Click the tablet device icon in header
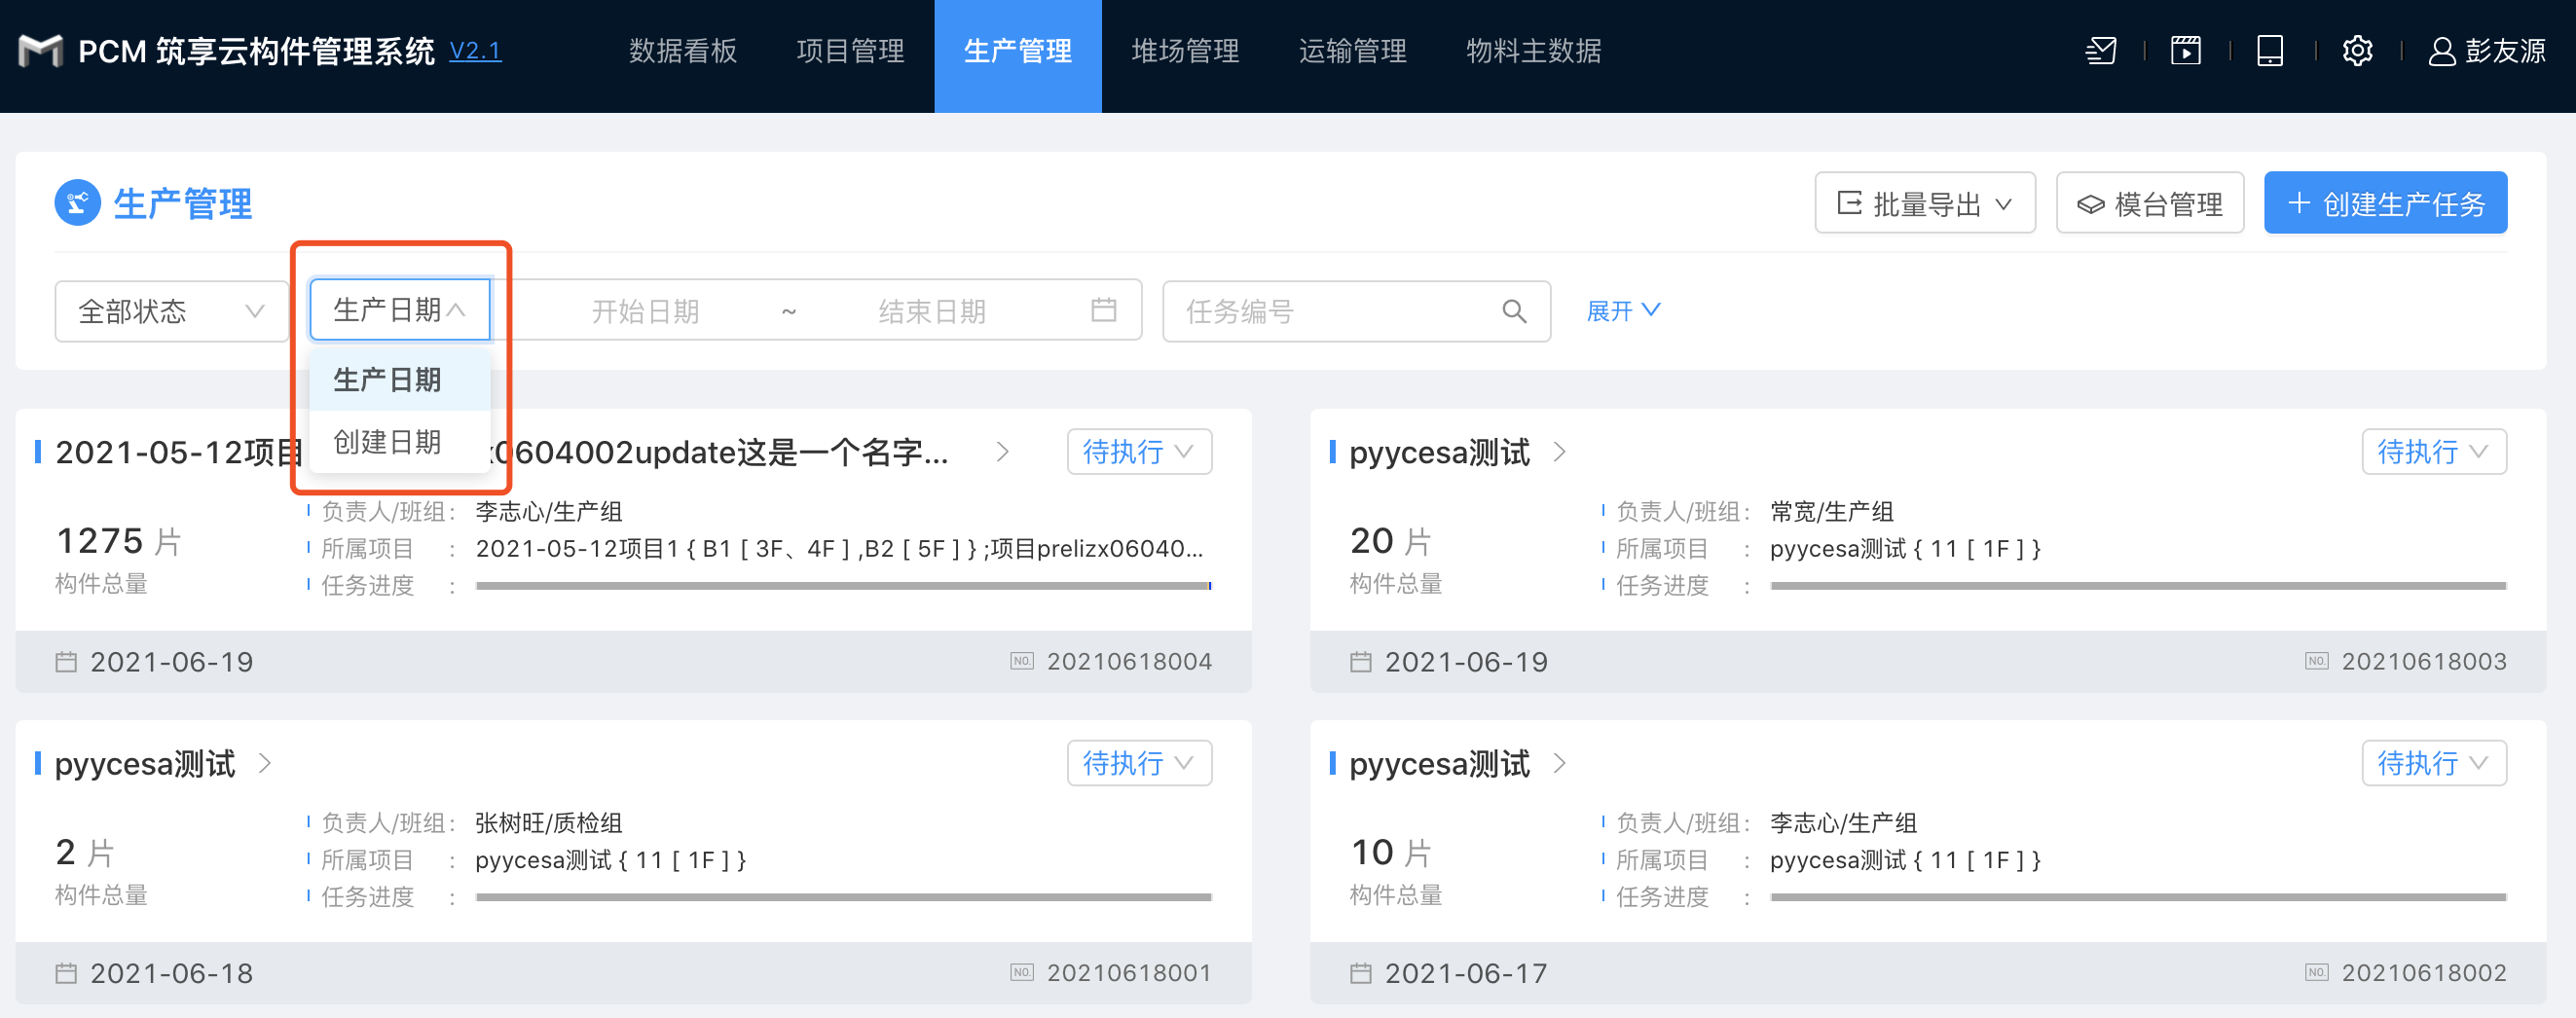The height and width of the screenshot is (1018, 2576). pyautogui.click(x=2270, y=51)
